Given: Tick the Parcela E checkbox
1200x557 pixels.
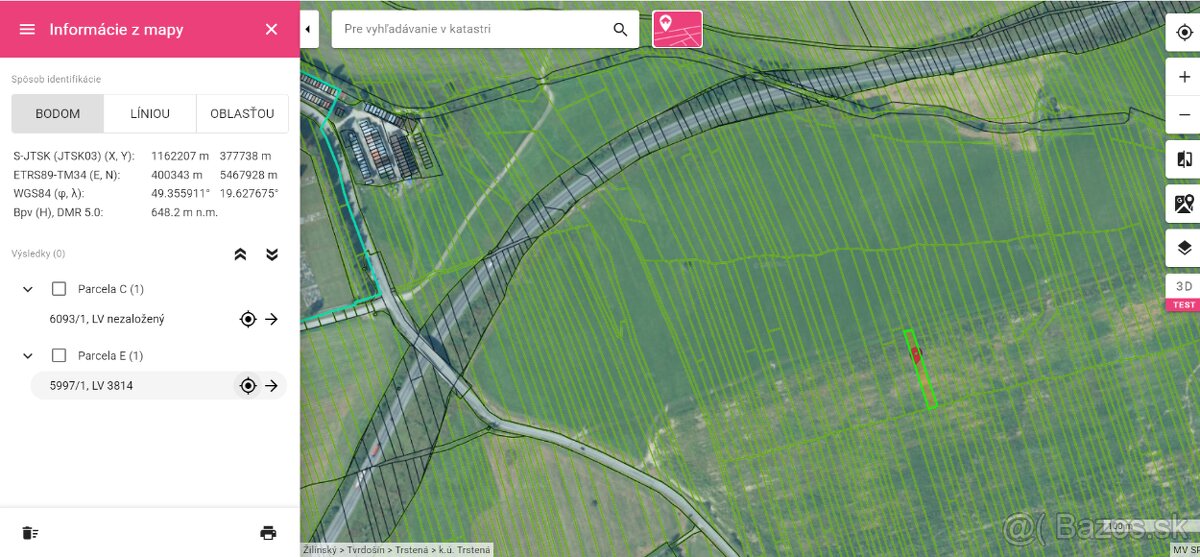Looking at the screenshot, I should pyautogui.click(x=59, y=356).
